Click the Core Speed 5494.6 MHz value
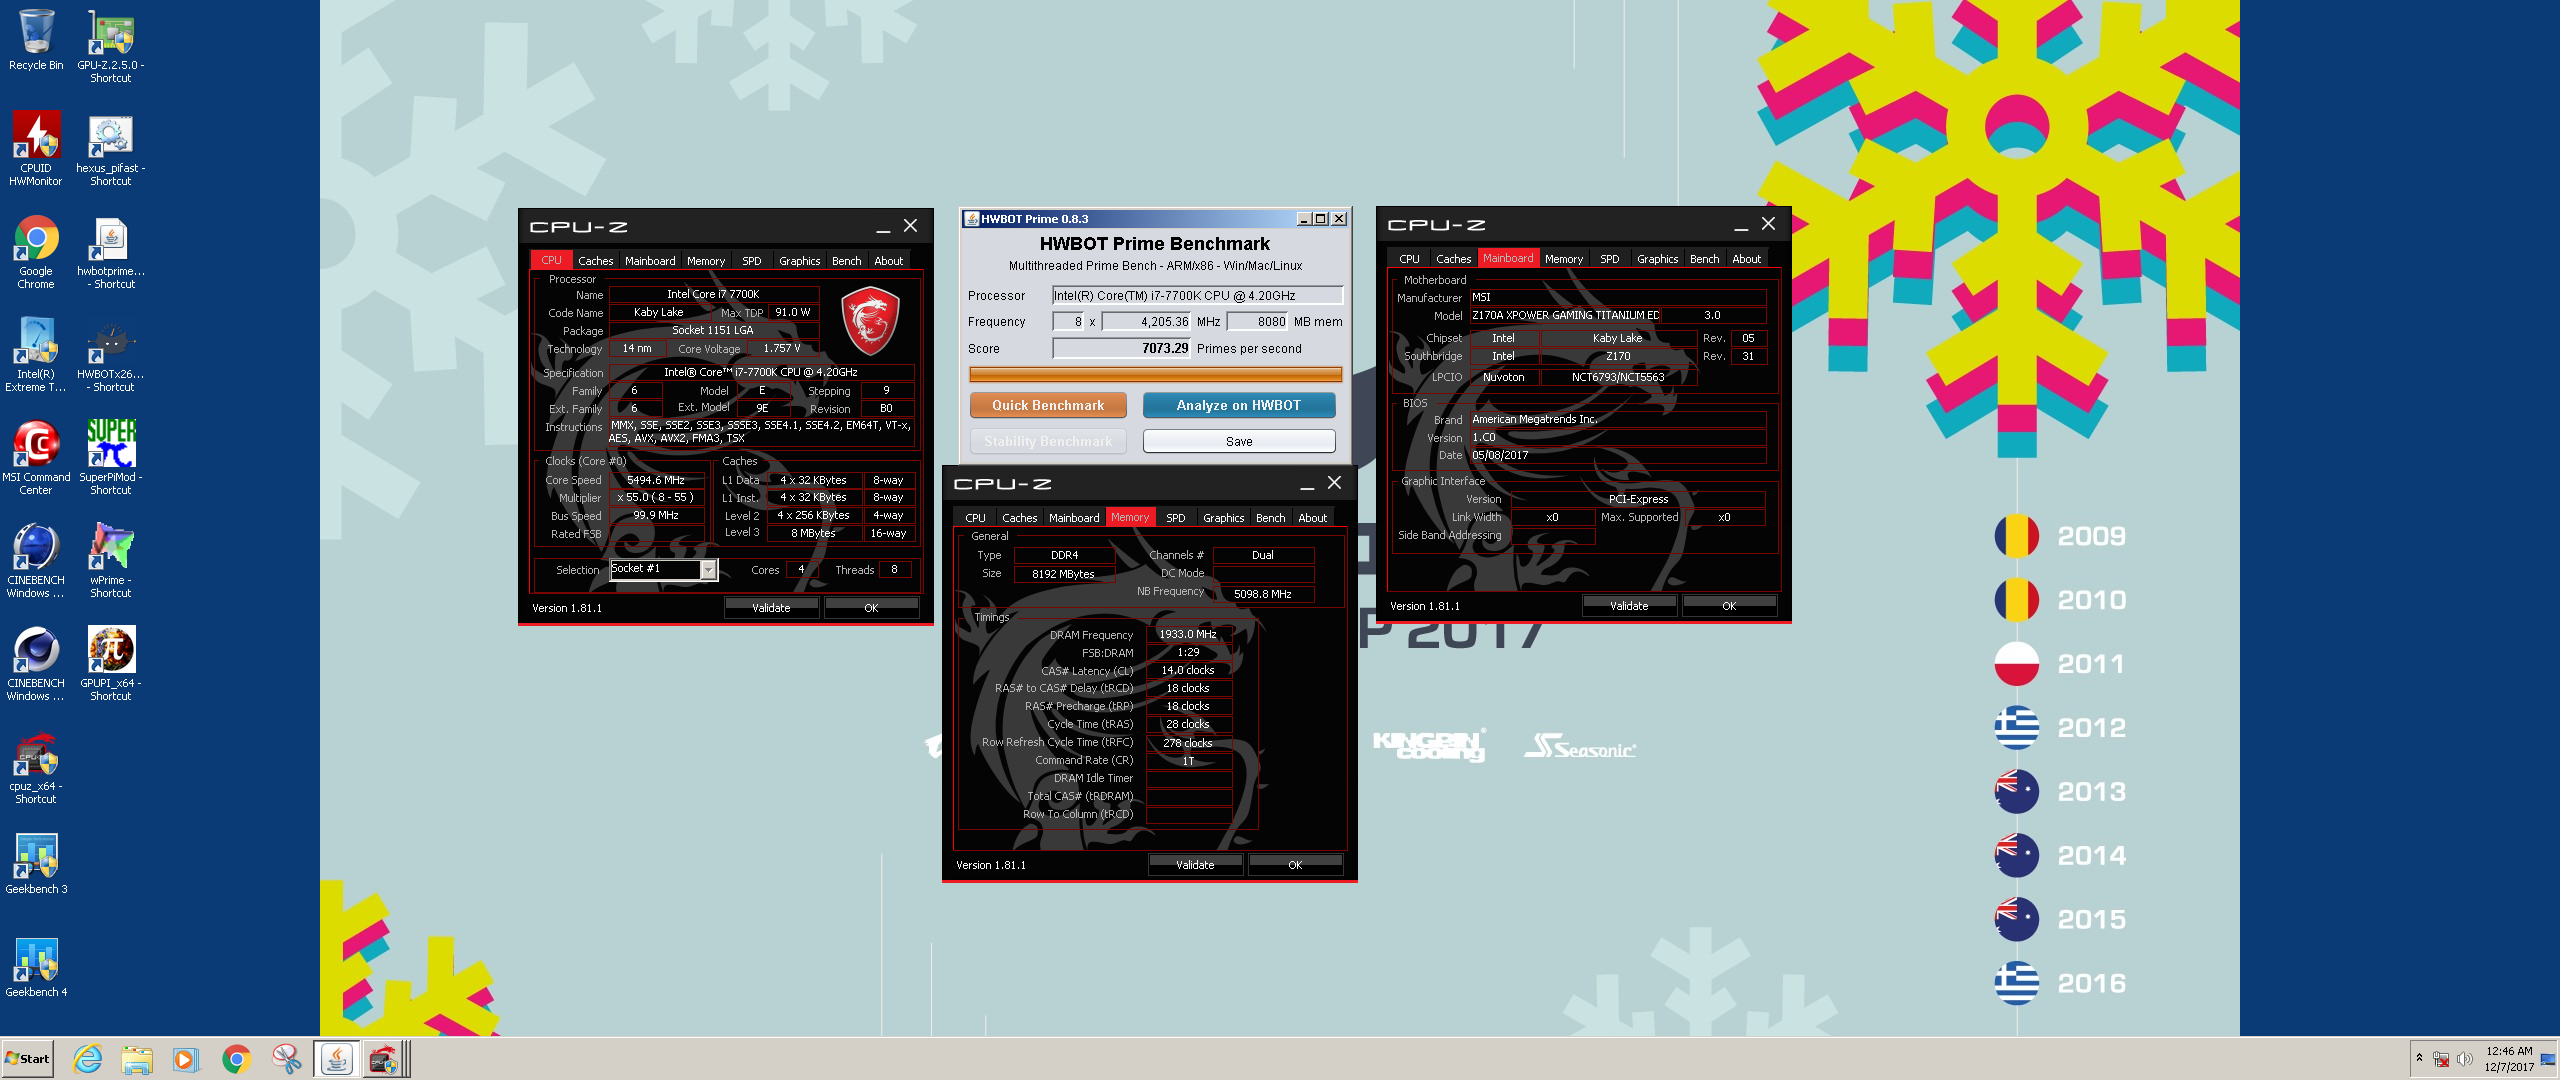Viewport: 2560px width, 1080px height. click(x=656, y=480)
